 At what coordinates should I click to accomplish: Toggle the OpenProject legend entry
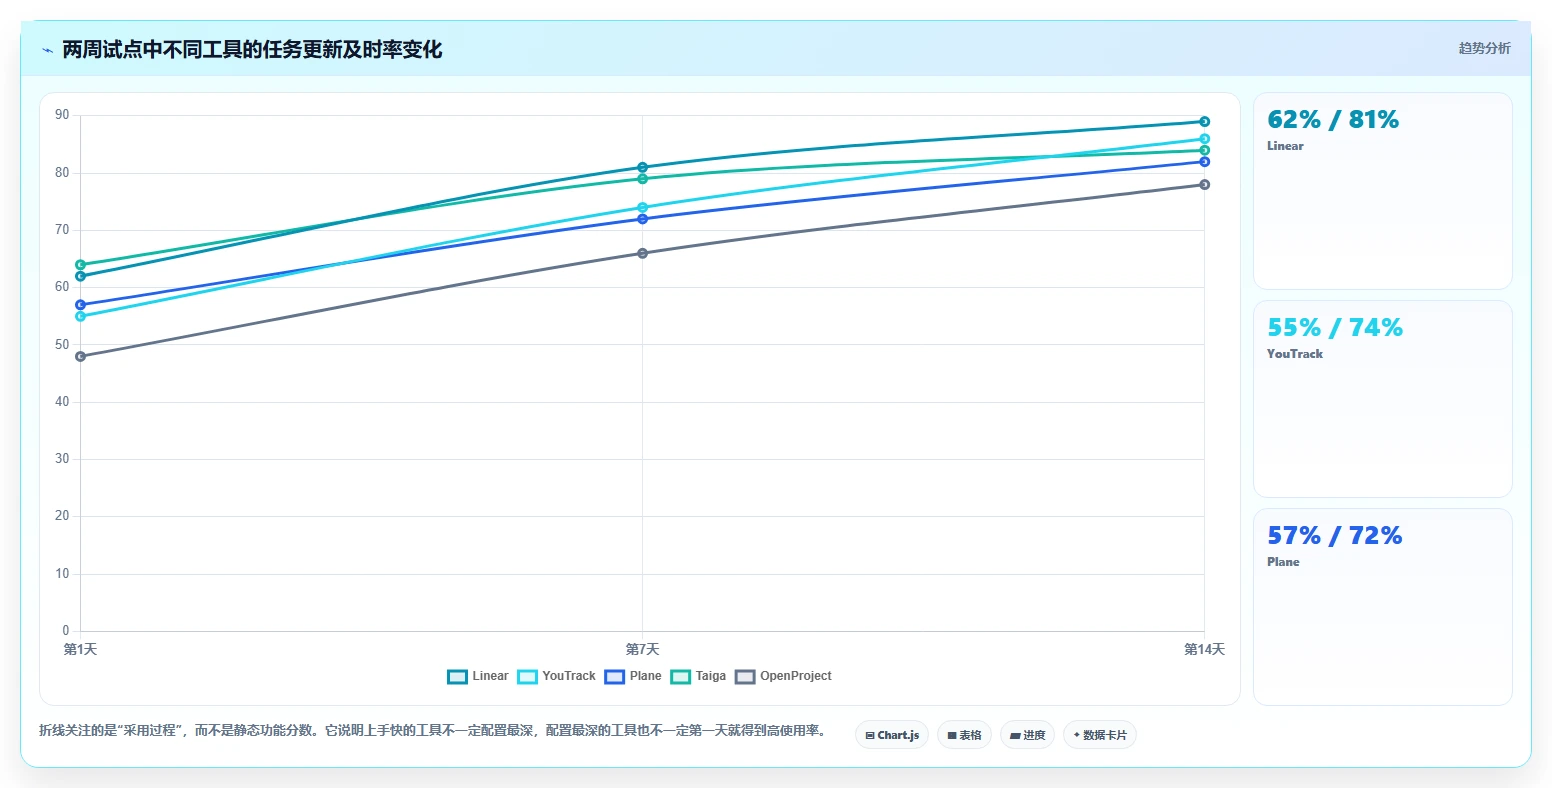pos(783,676)
